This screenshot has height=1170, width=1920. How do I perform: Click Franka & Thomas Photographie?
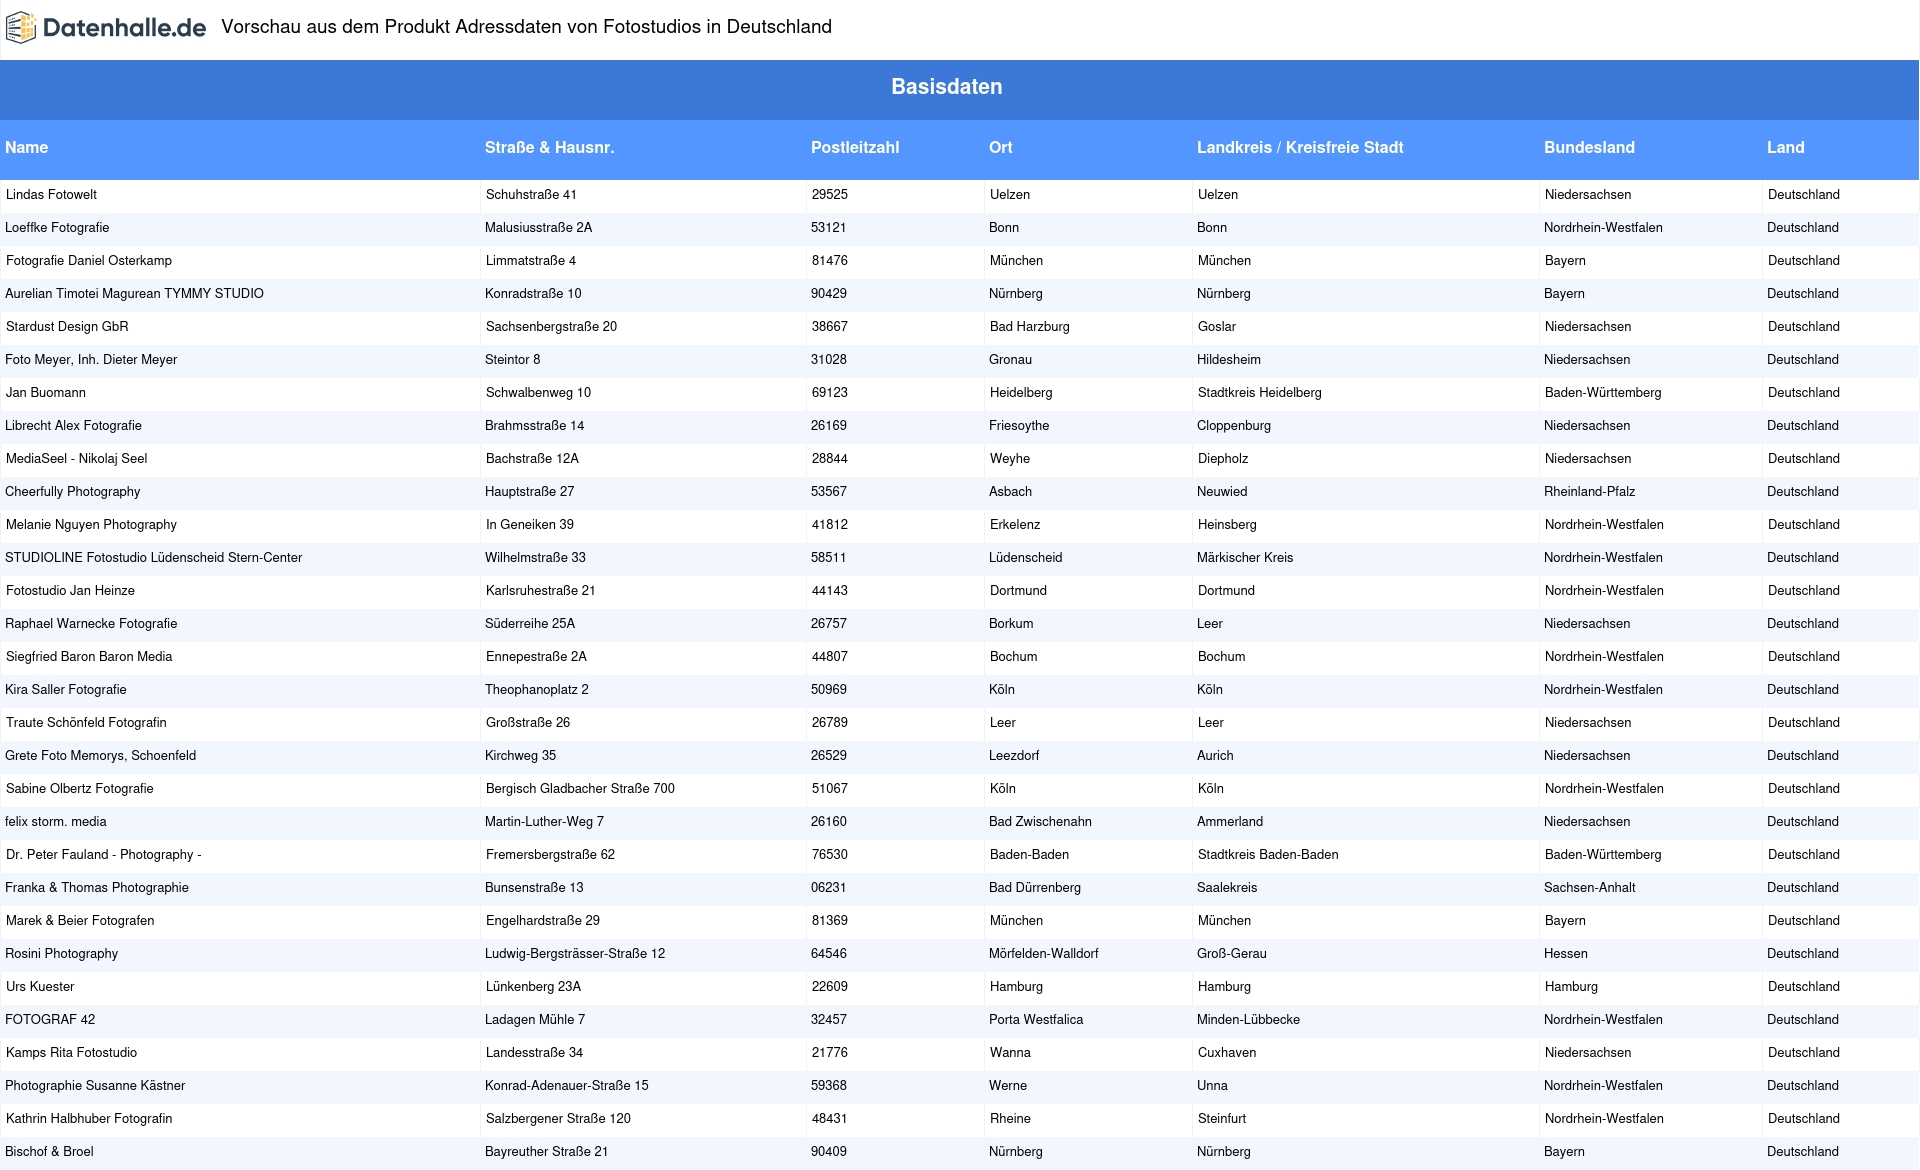pos(97,887)
